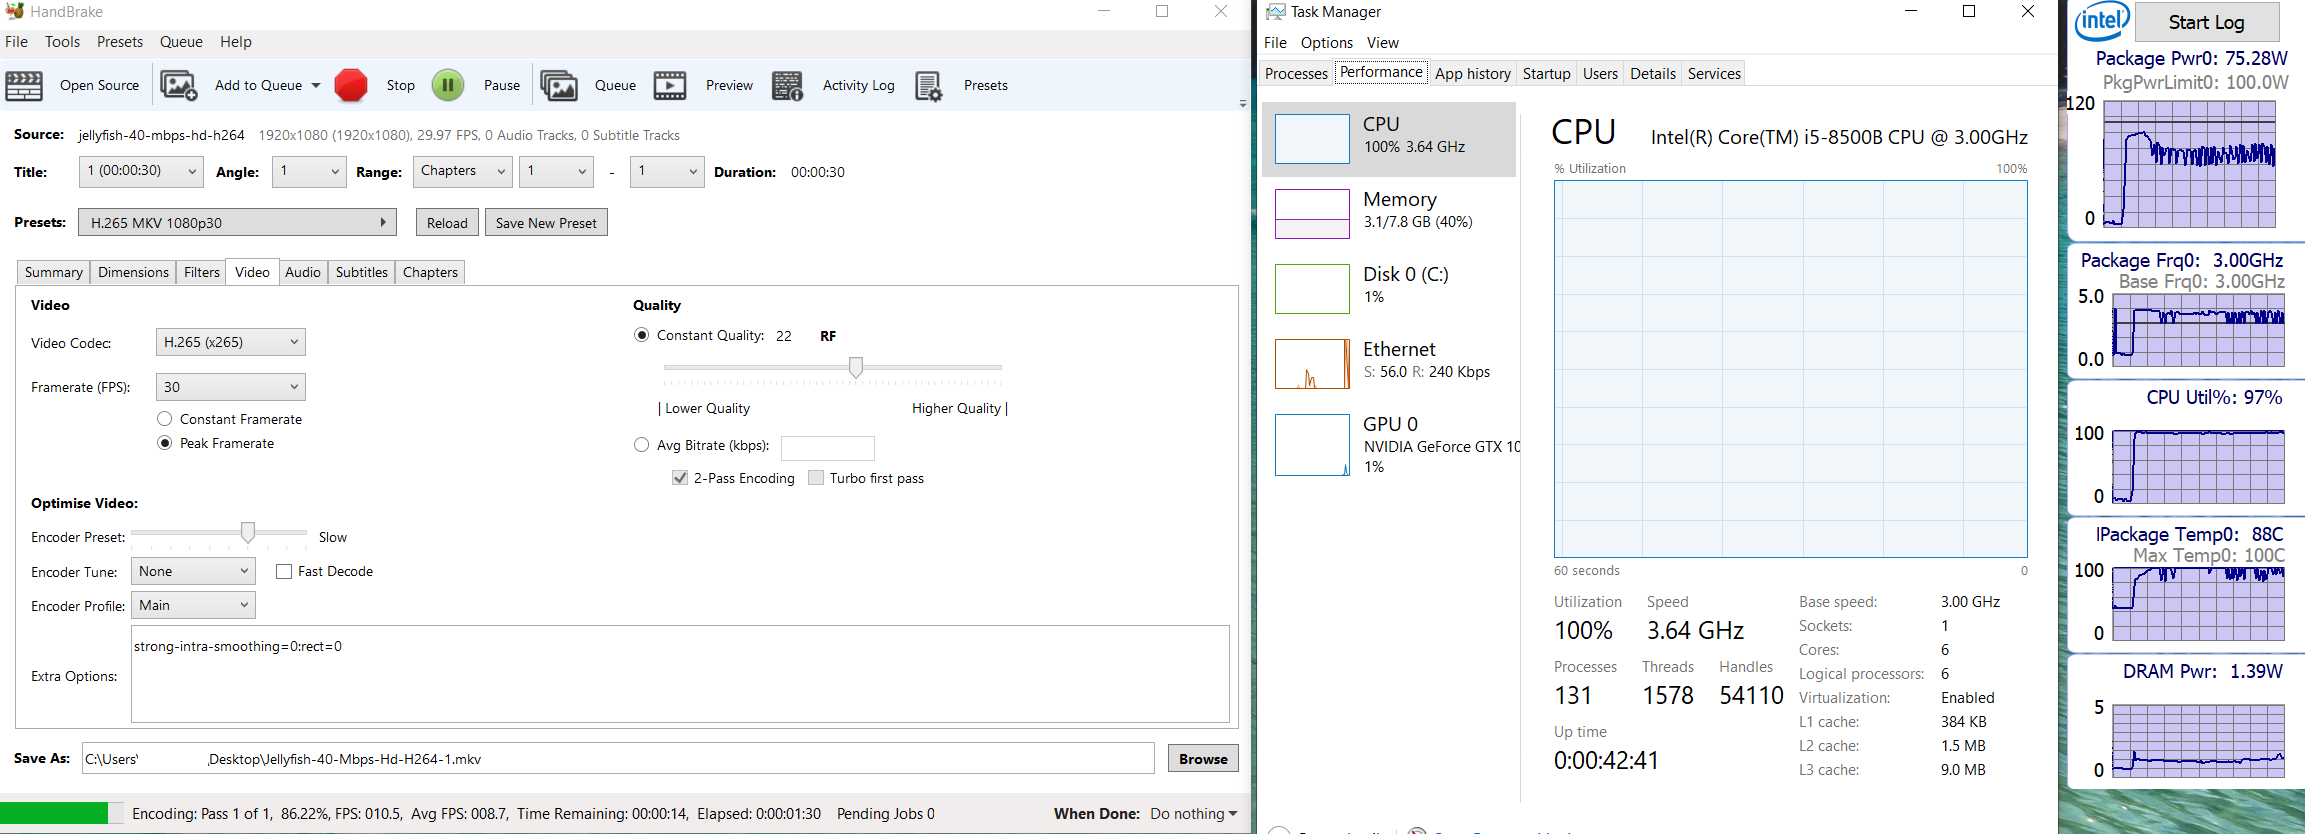Open the end chapter dropdown
The height and width of the screenshot is (834, 2305).
point(667,171)
